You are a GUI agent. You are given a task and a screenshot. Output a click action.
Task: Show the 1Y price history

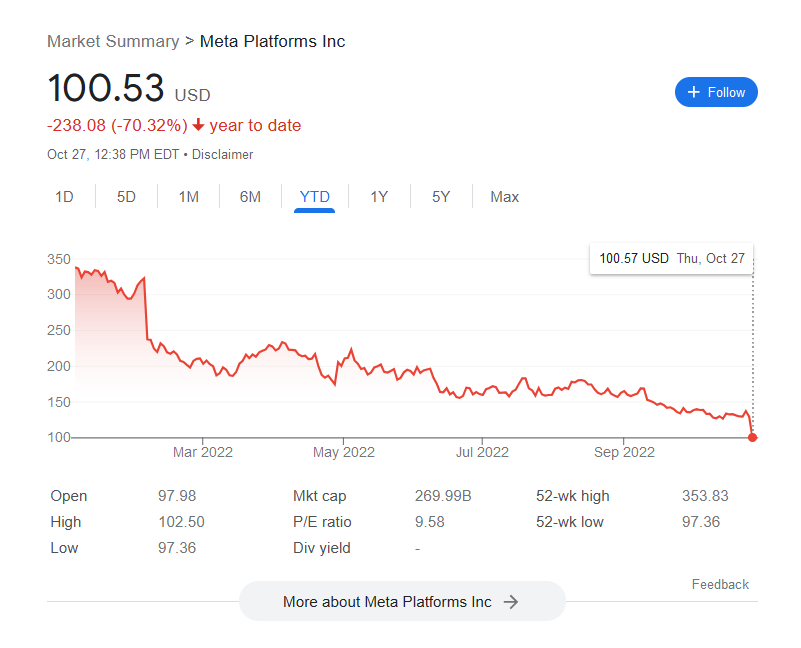coord(379,197)
